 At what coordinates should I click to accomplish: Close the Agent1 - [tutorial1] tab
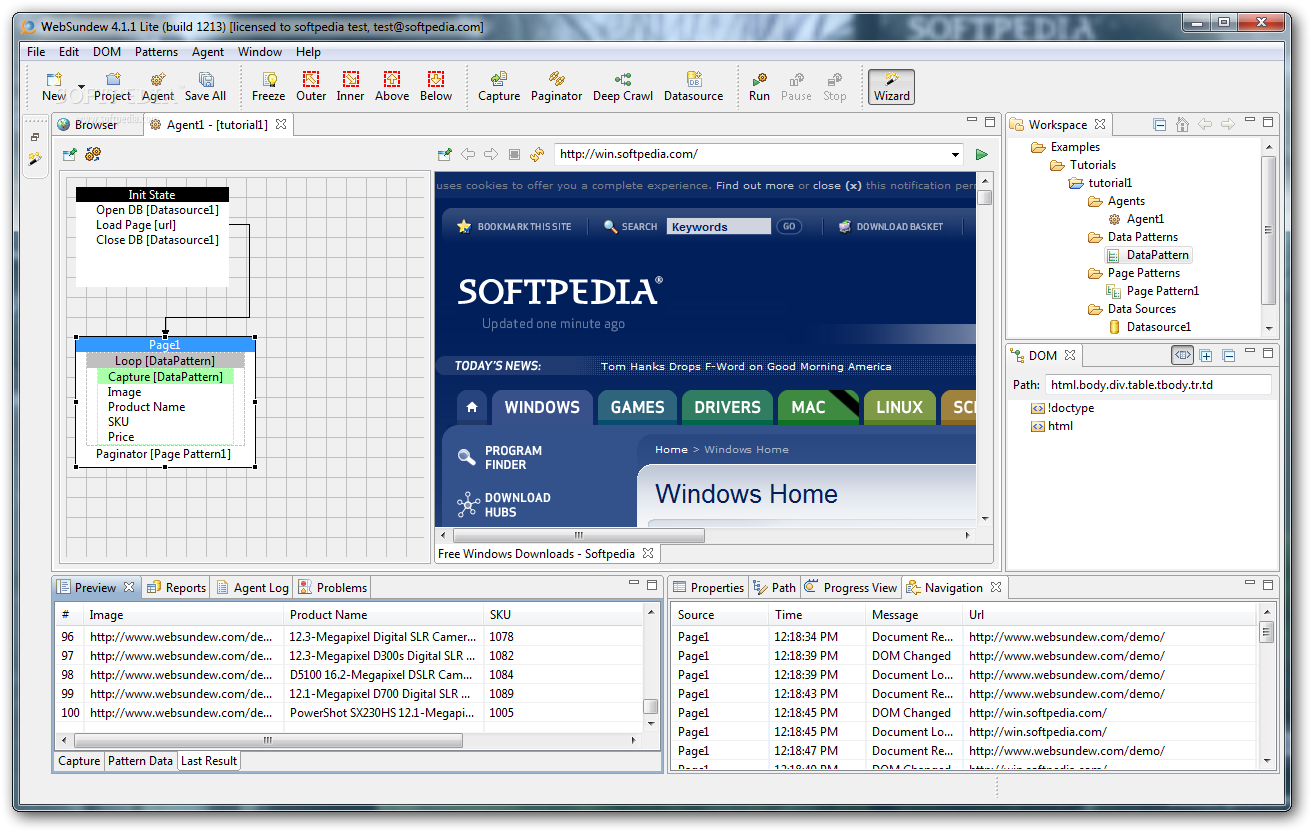[281, 125]
